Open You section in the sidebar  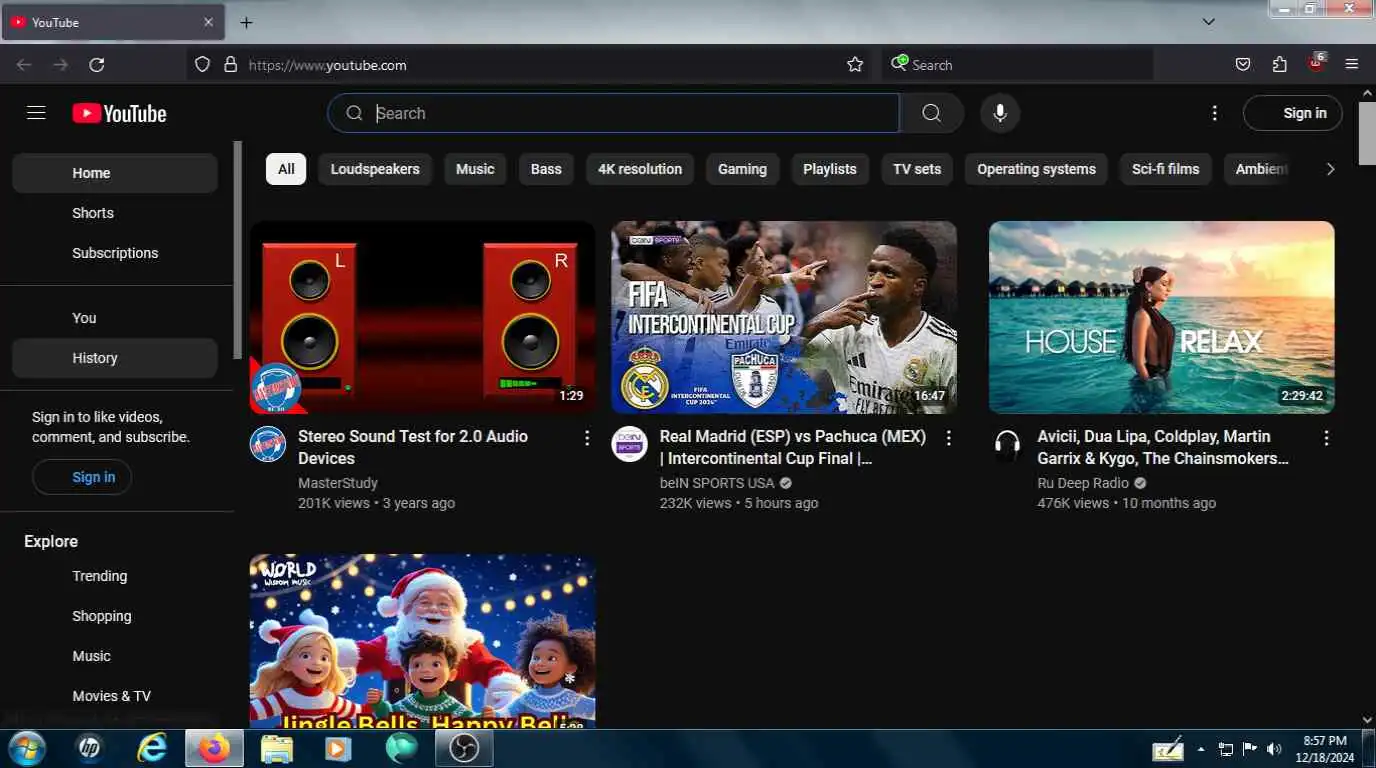coord(115,318)
